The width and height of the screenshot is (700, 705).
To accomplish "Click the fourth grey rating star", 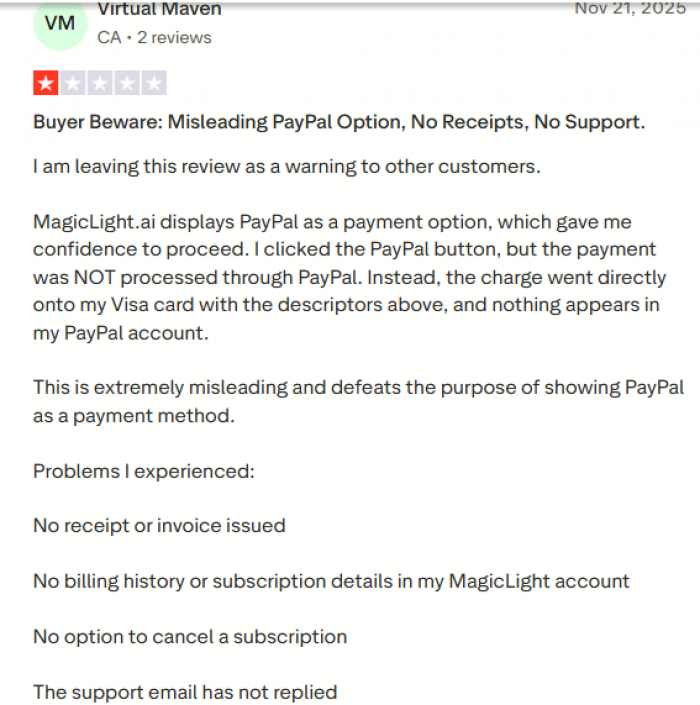I will 127,84.
